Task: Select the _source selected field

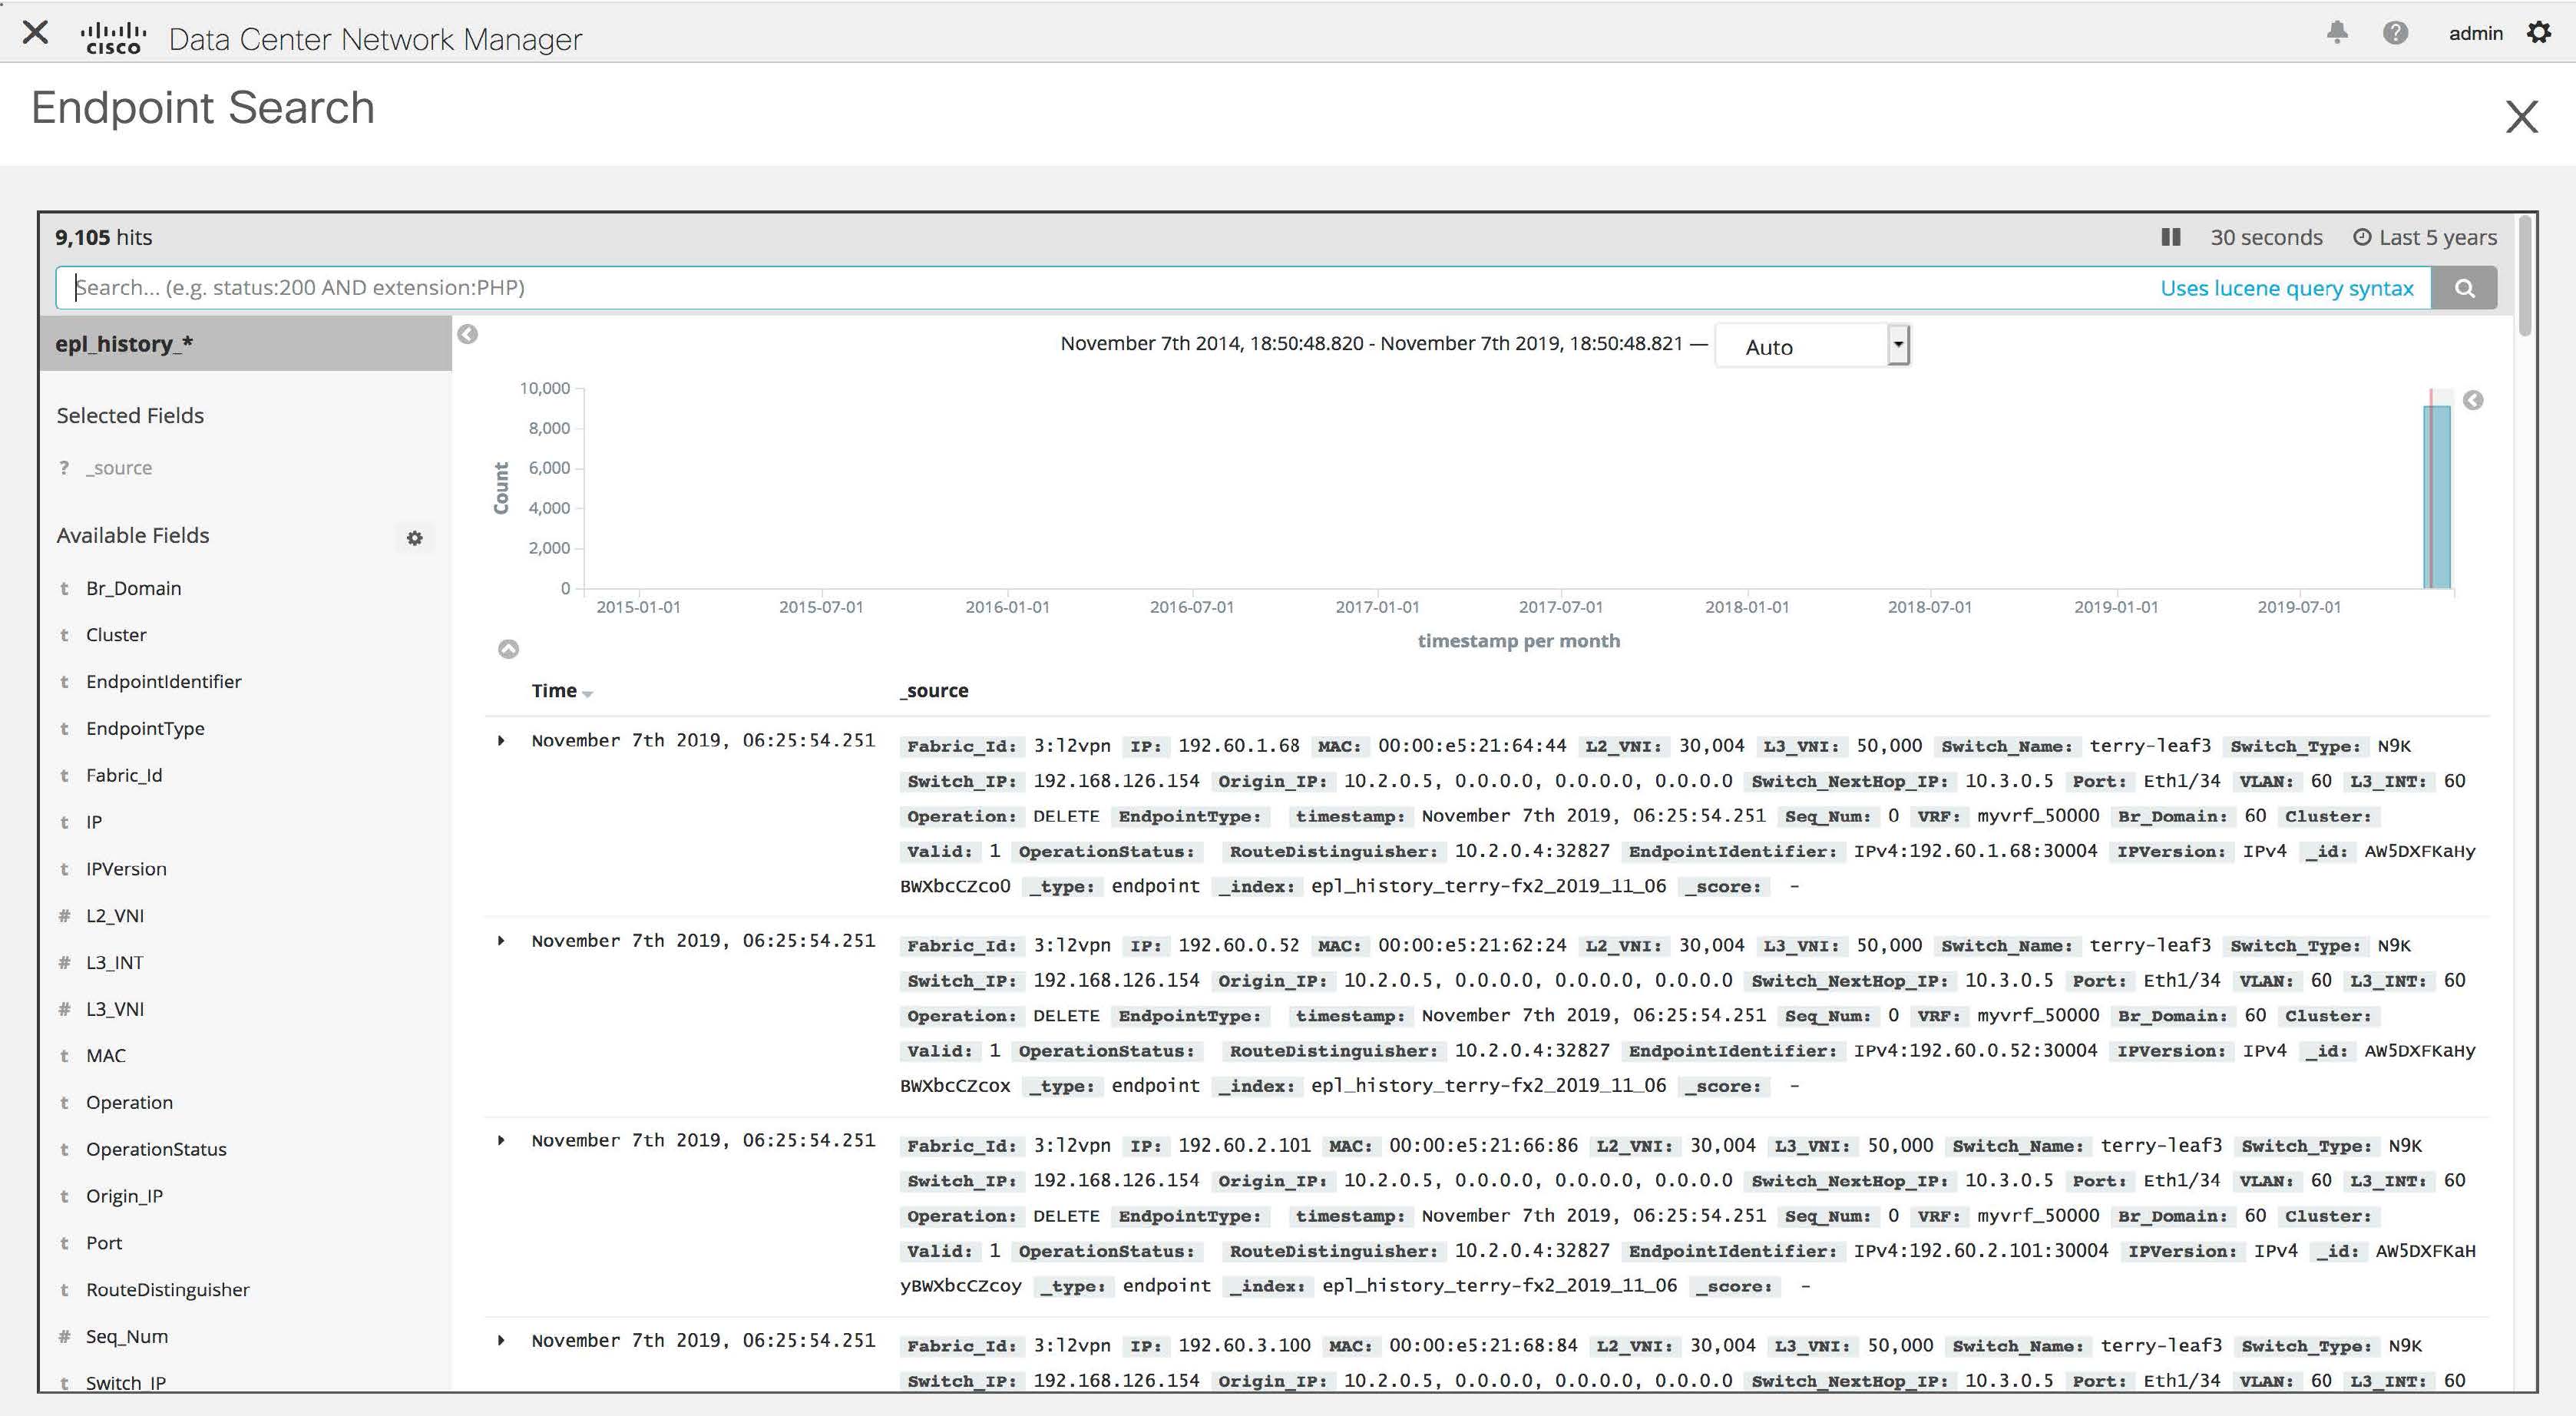Action: point(118,468)
